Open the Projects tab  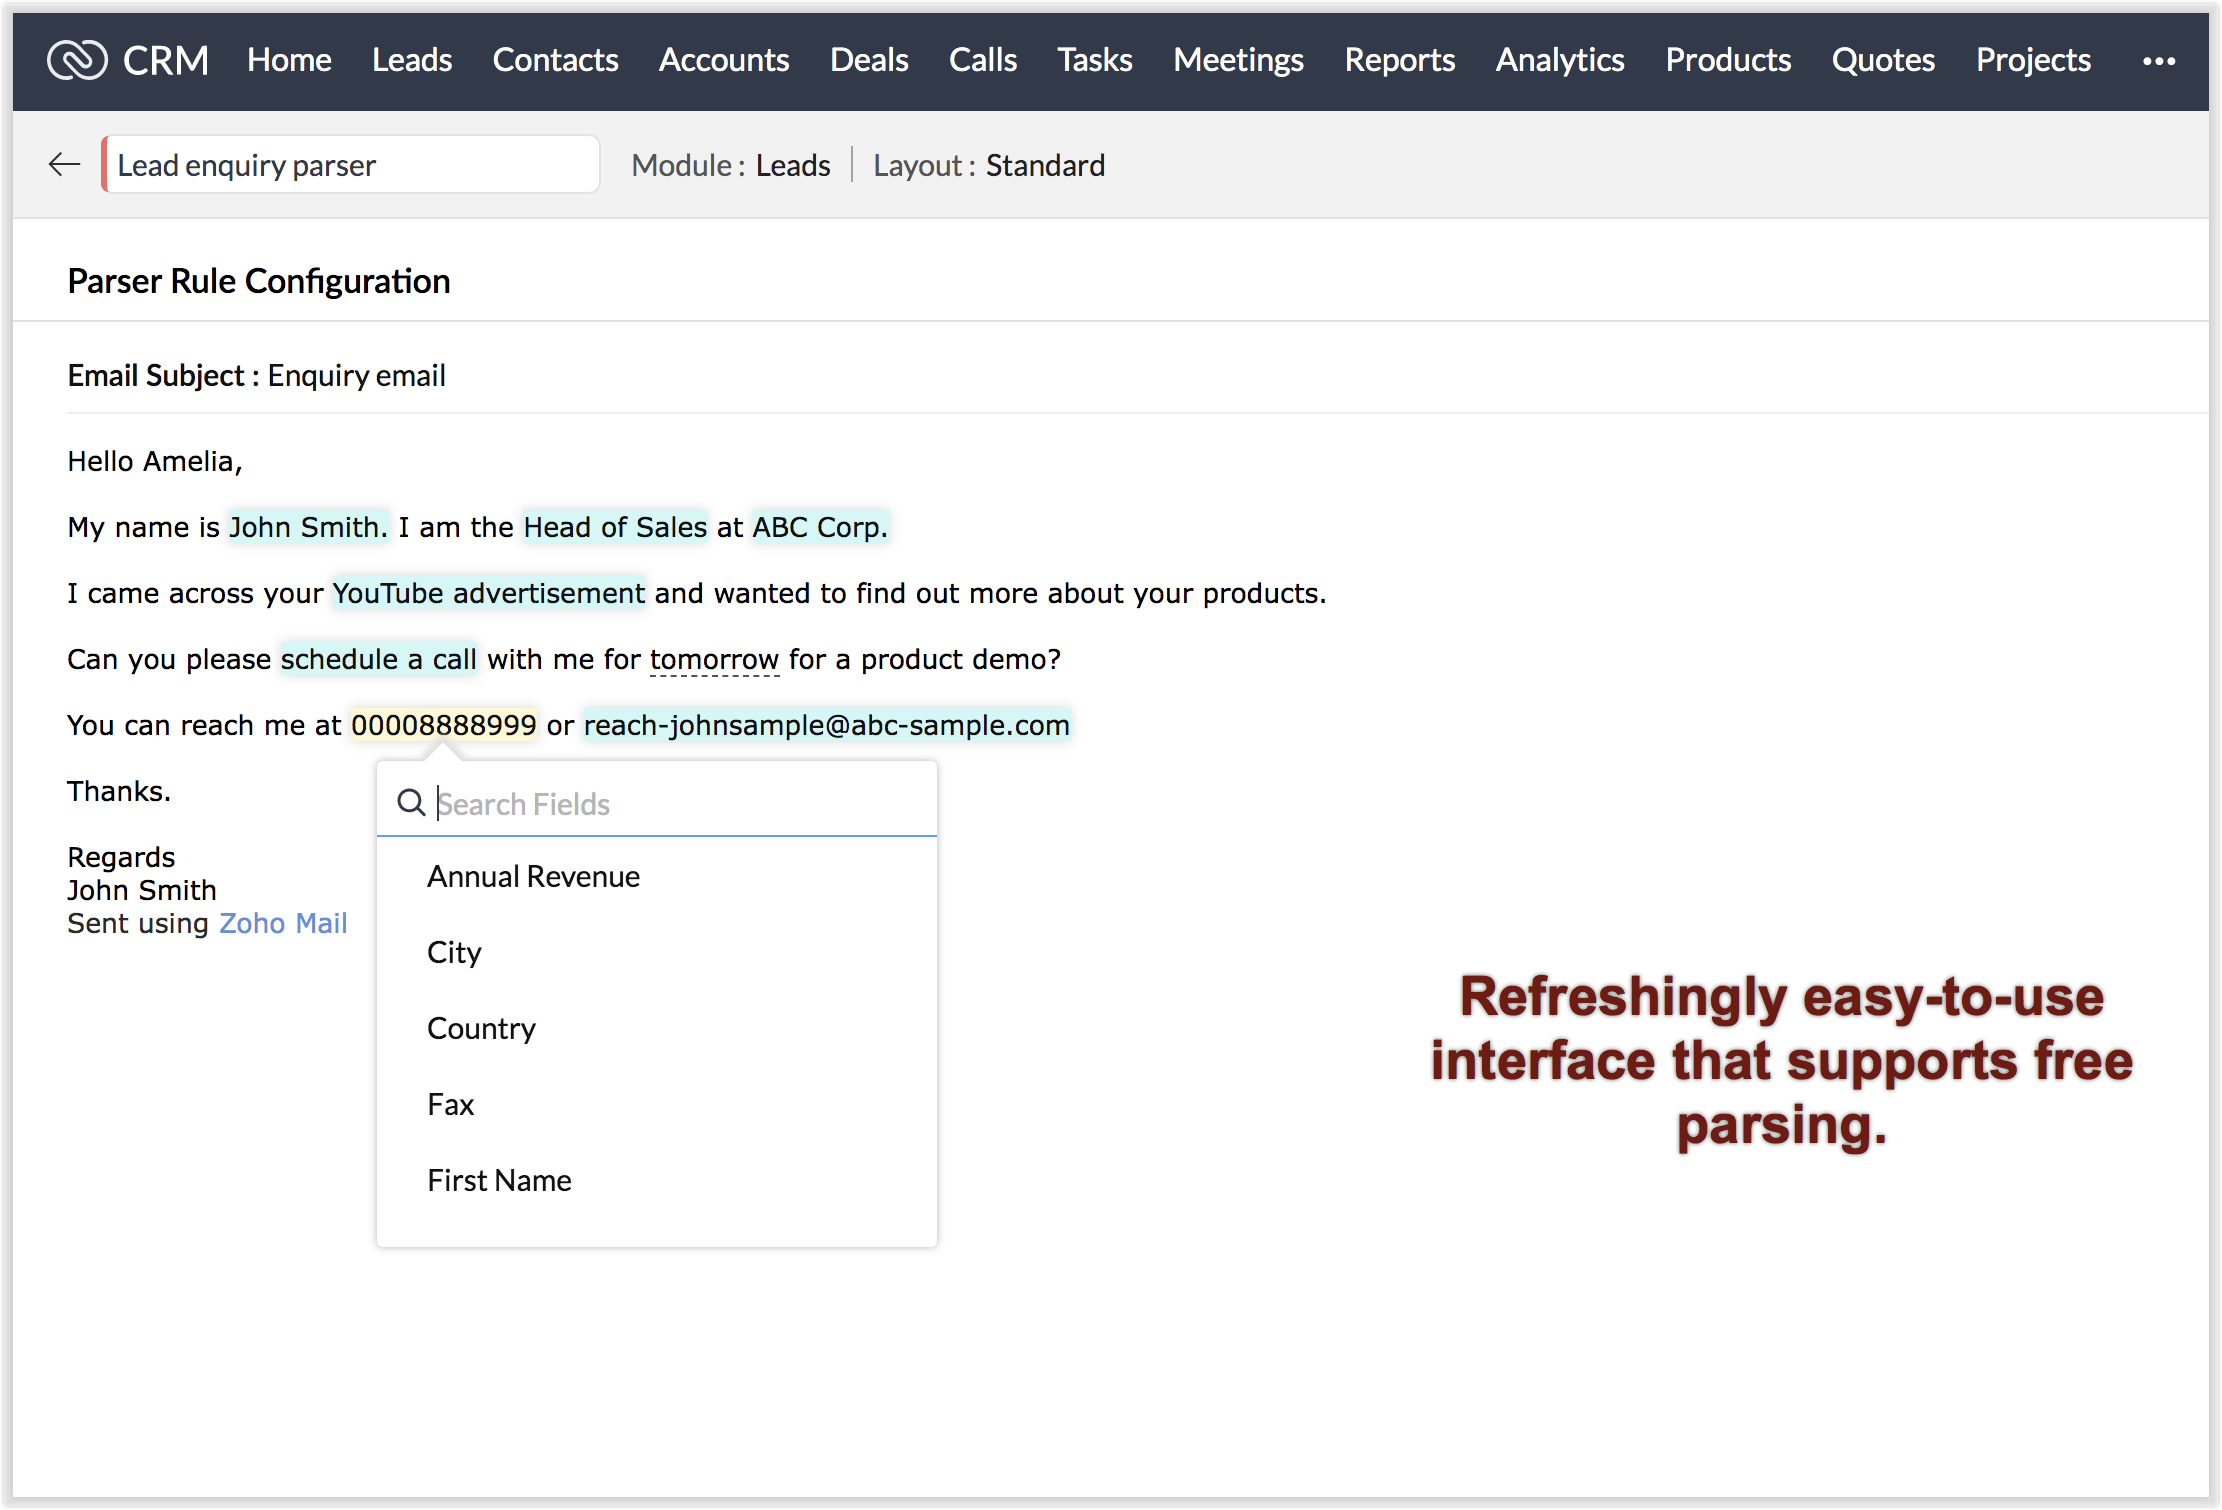[2032, 60]
